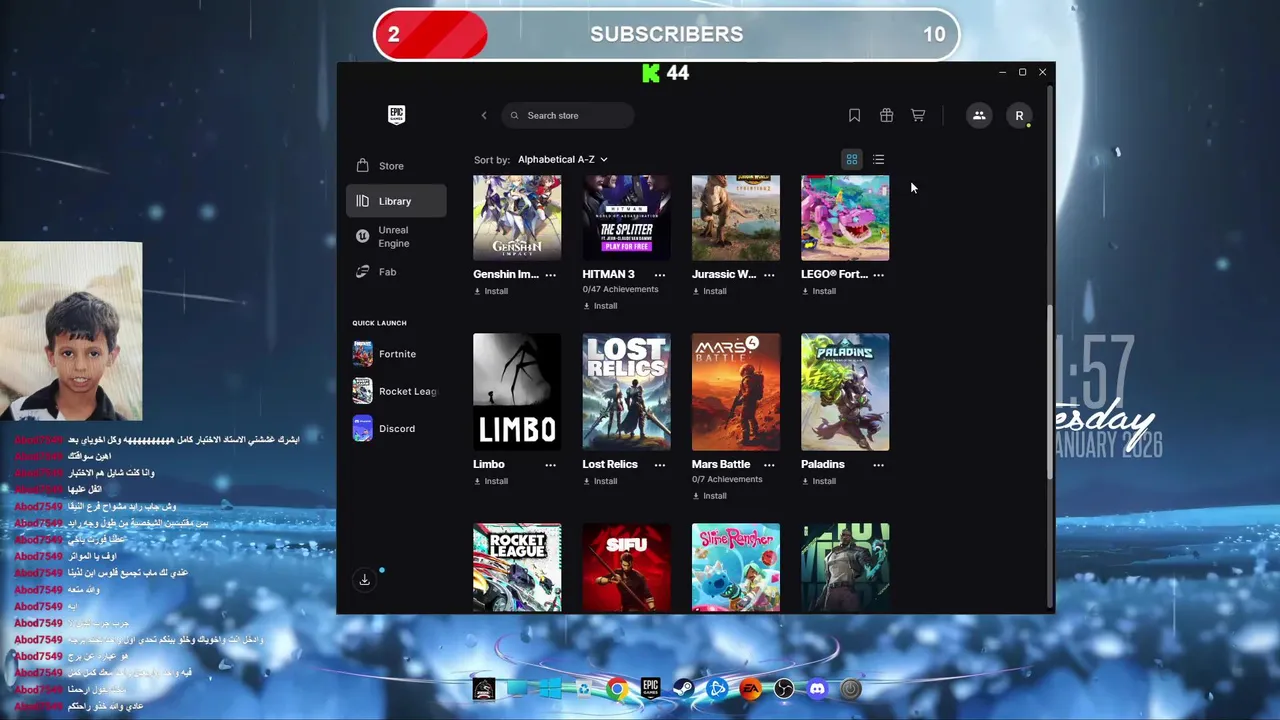
Task: Open the Store page in the sidebar
Action: click(x=396, y=166)
